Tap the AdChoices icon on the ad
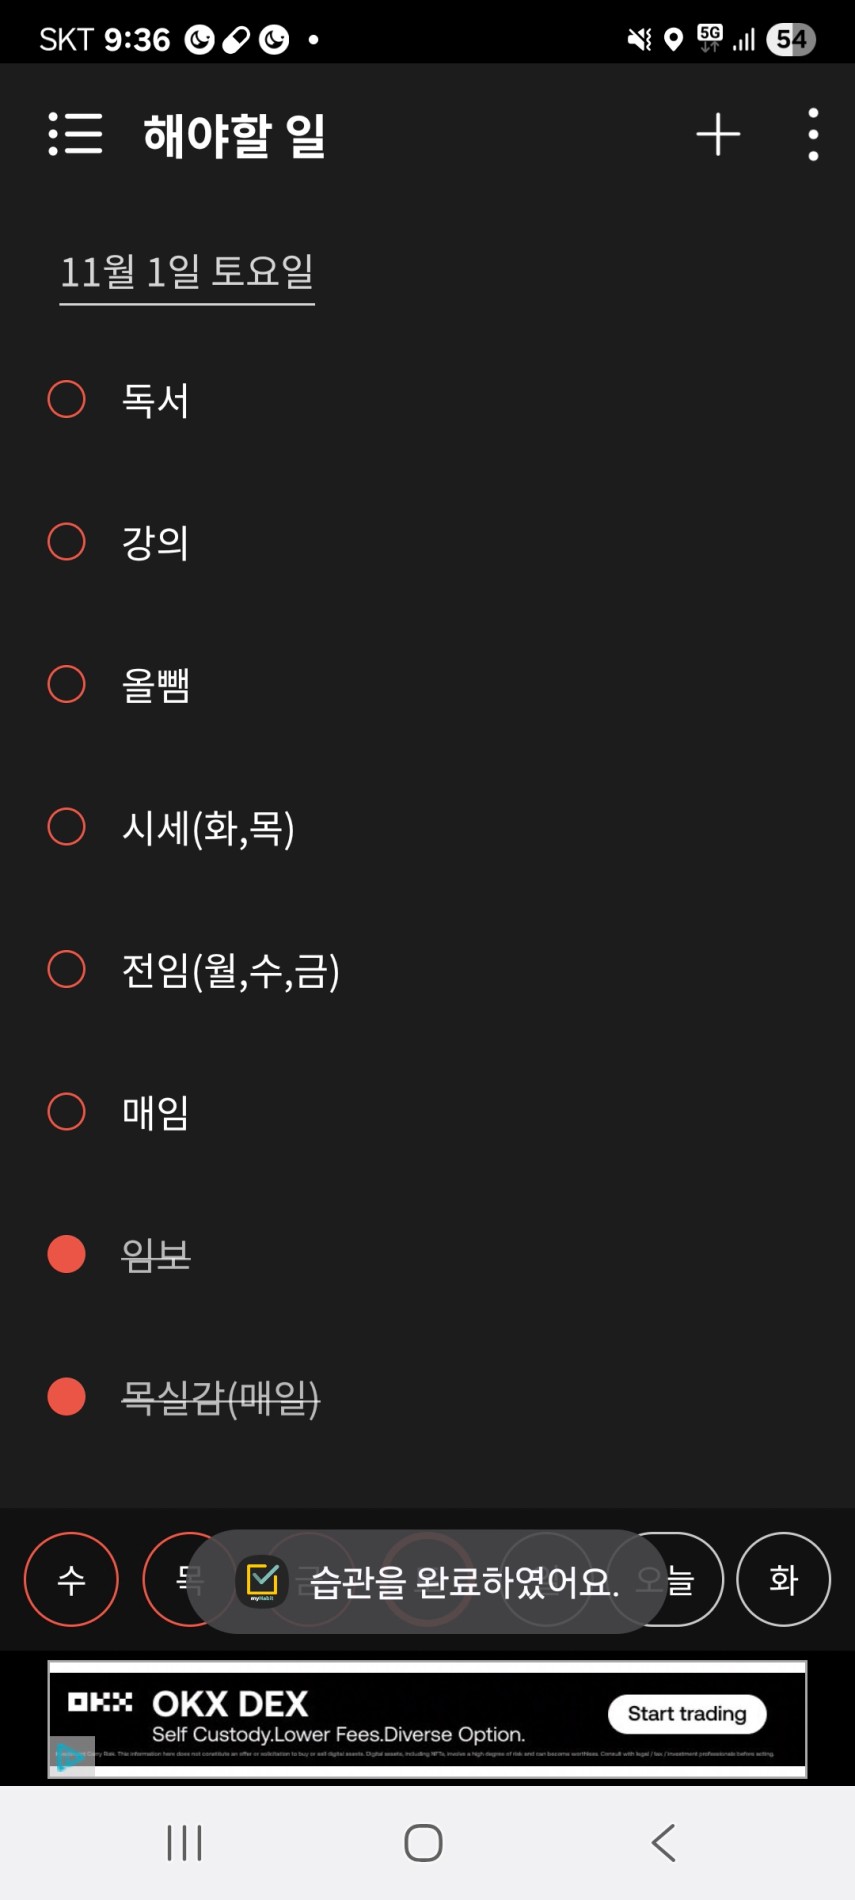Viewport: 855px width, 1900px height. [70, 1757]
